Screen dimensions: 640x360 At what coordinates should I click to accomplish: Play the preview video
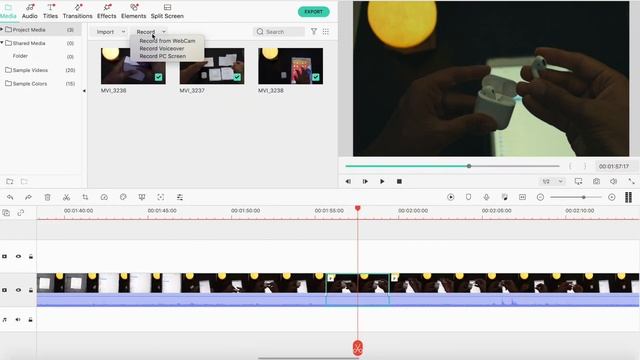click(382, 181)
